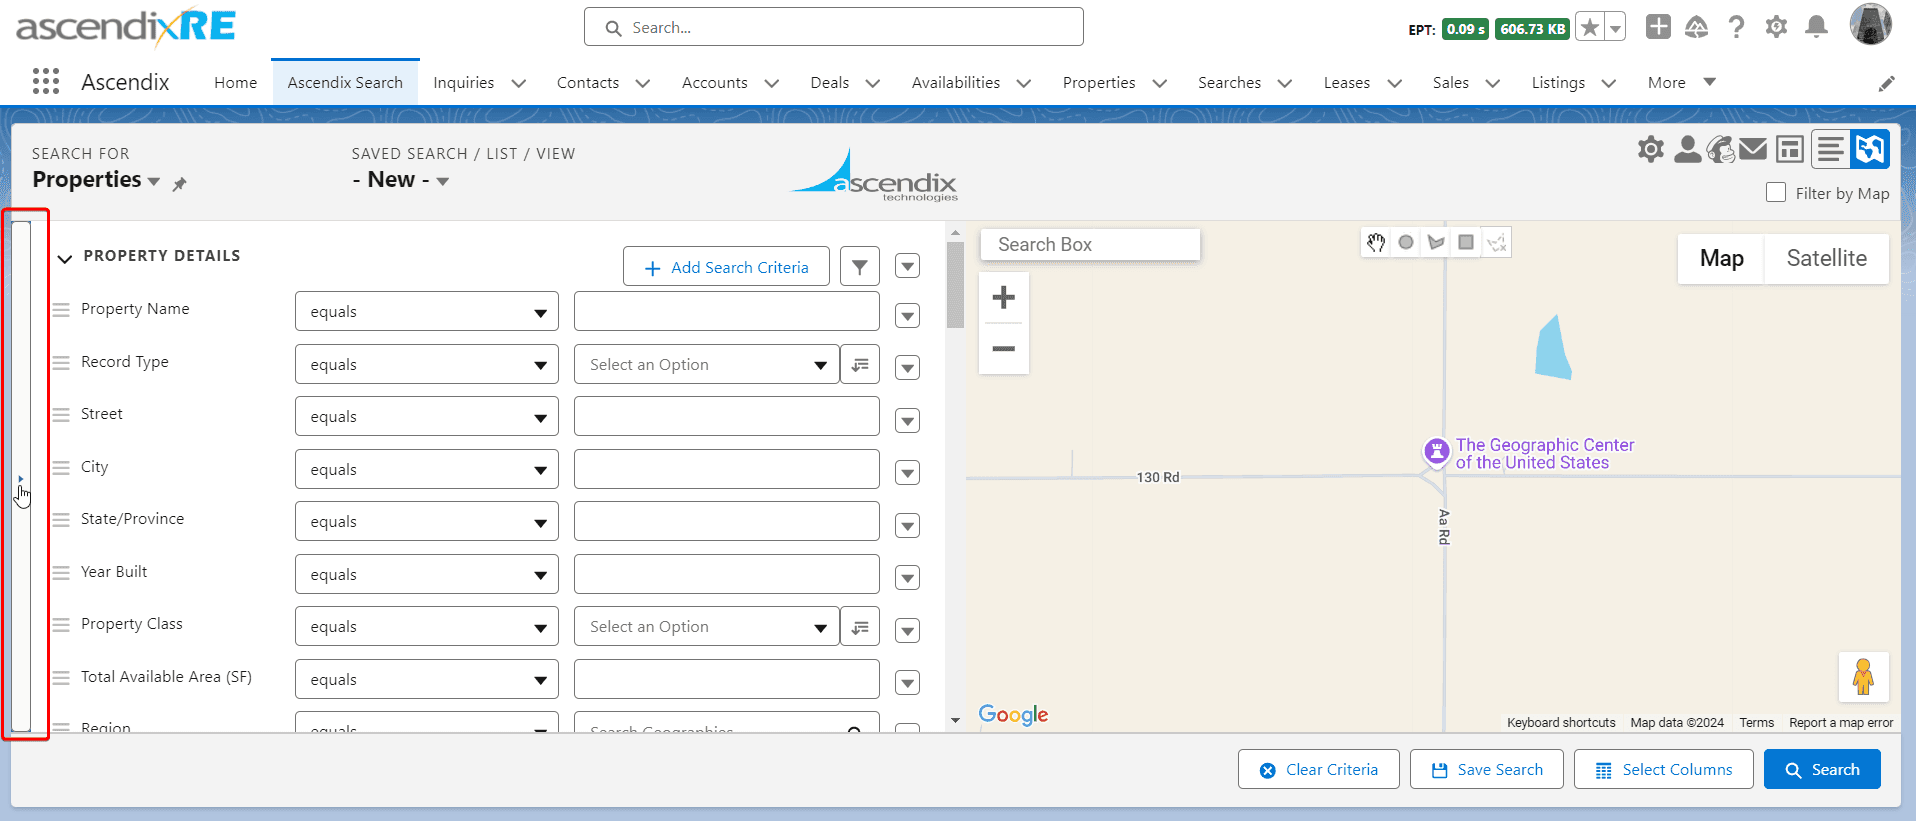Open the Ascendix Search tab

click(345, 83)
